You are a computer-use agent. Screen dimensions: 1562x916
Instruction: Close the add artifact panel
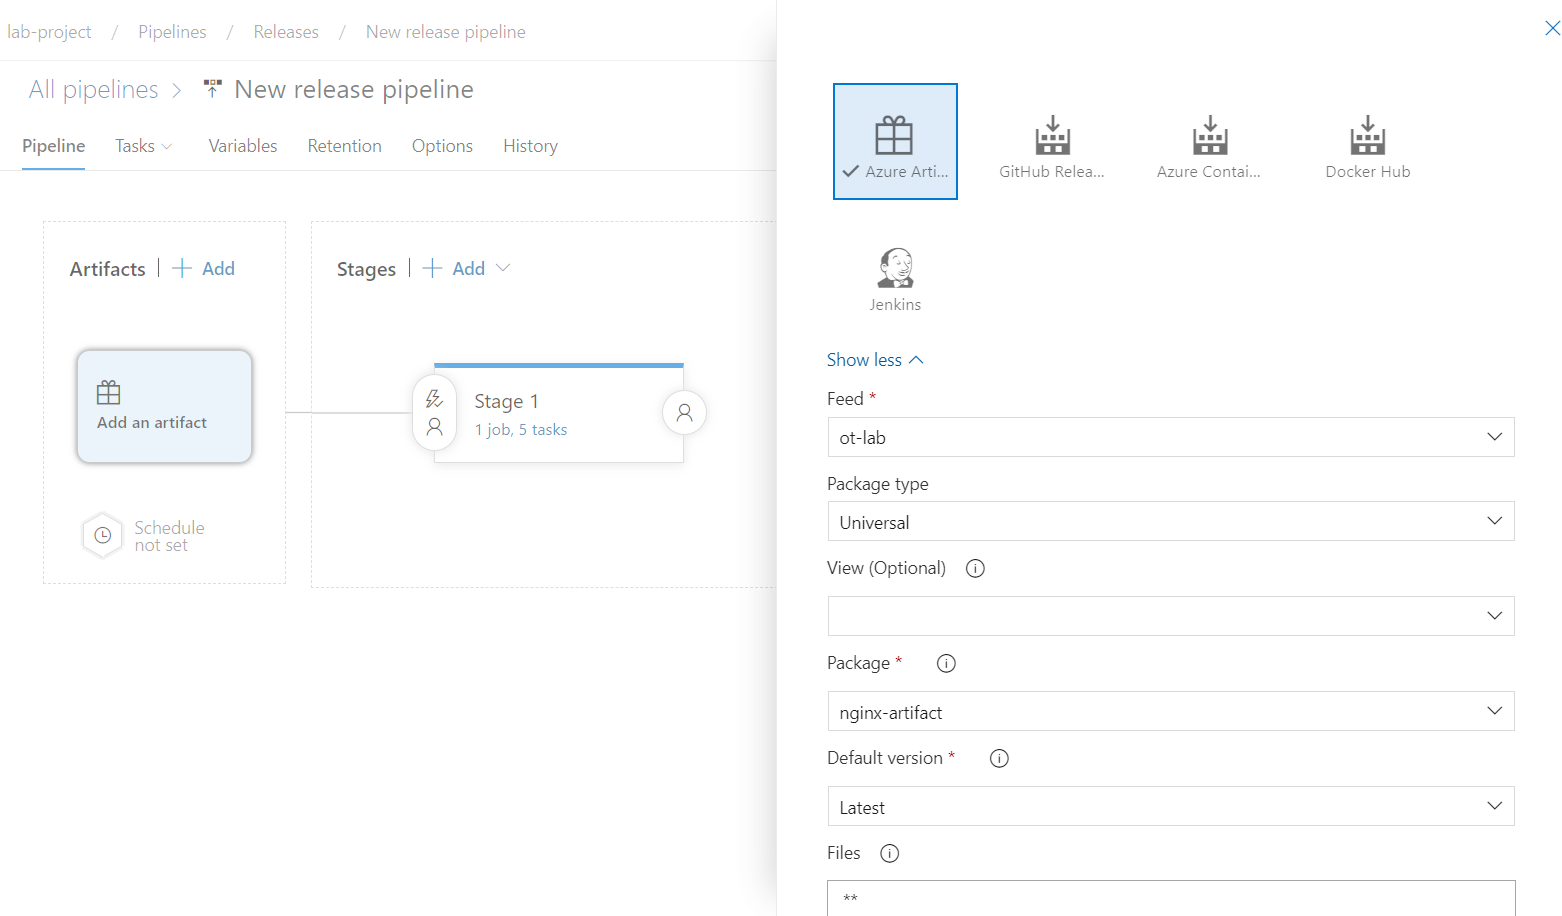point(1552,28)
